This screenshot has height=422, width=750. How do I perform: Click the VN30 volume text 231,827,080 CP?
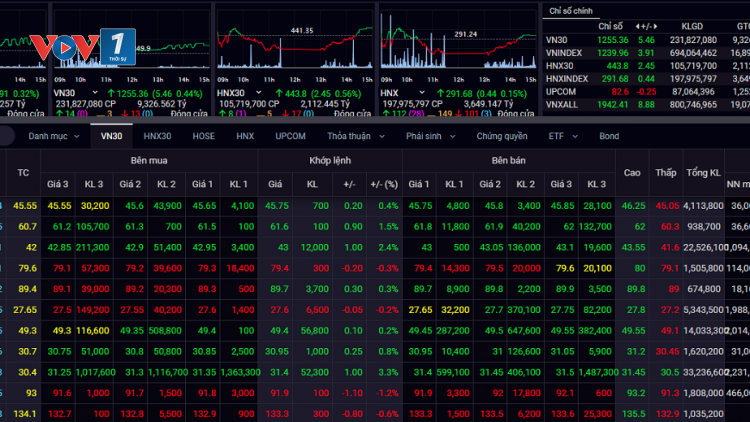86,104
